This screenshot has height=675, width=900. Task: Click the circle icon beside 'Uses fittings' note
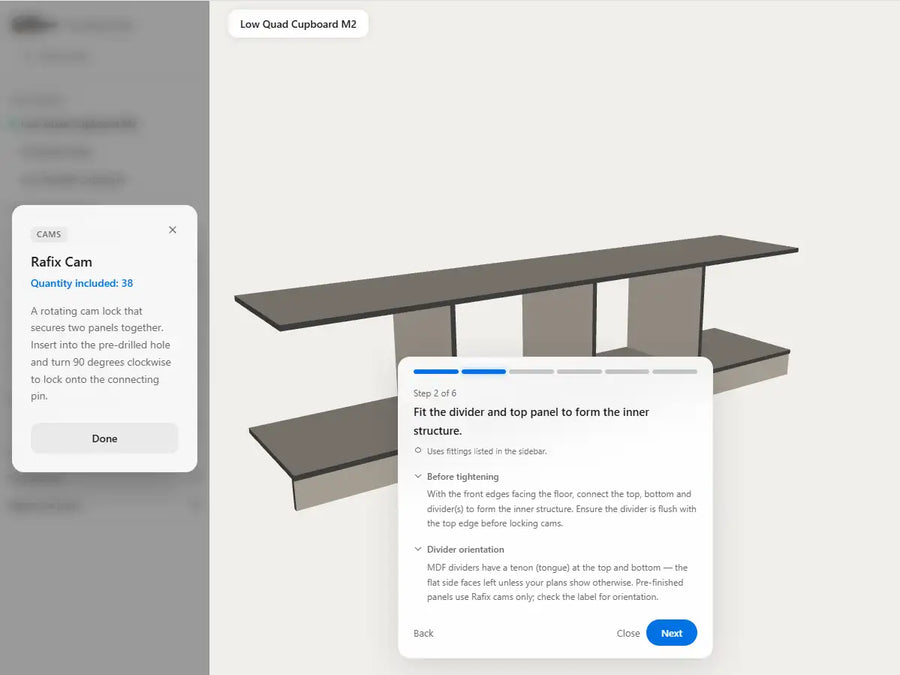point(418,450)
